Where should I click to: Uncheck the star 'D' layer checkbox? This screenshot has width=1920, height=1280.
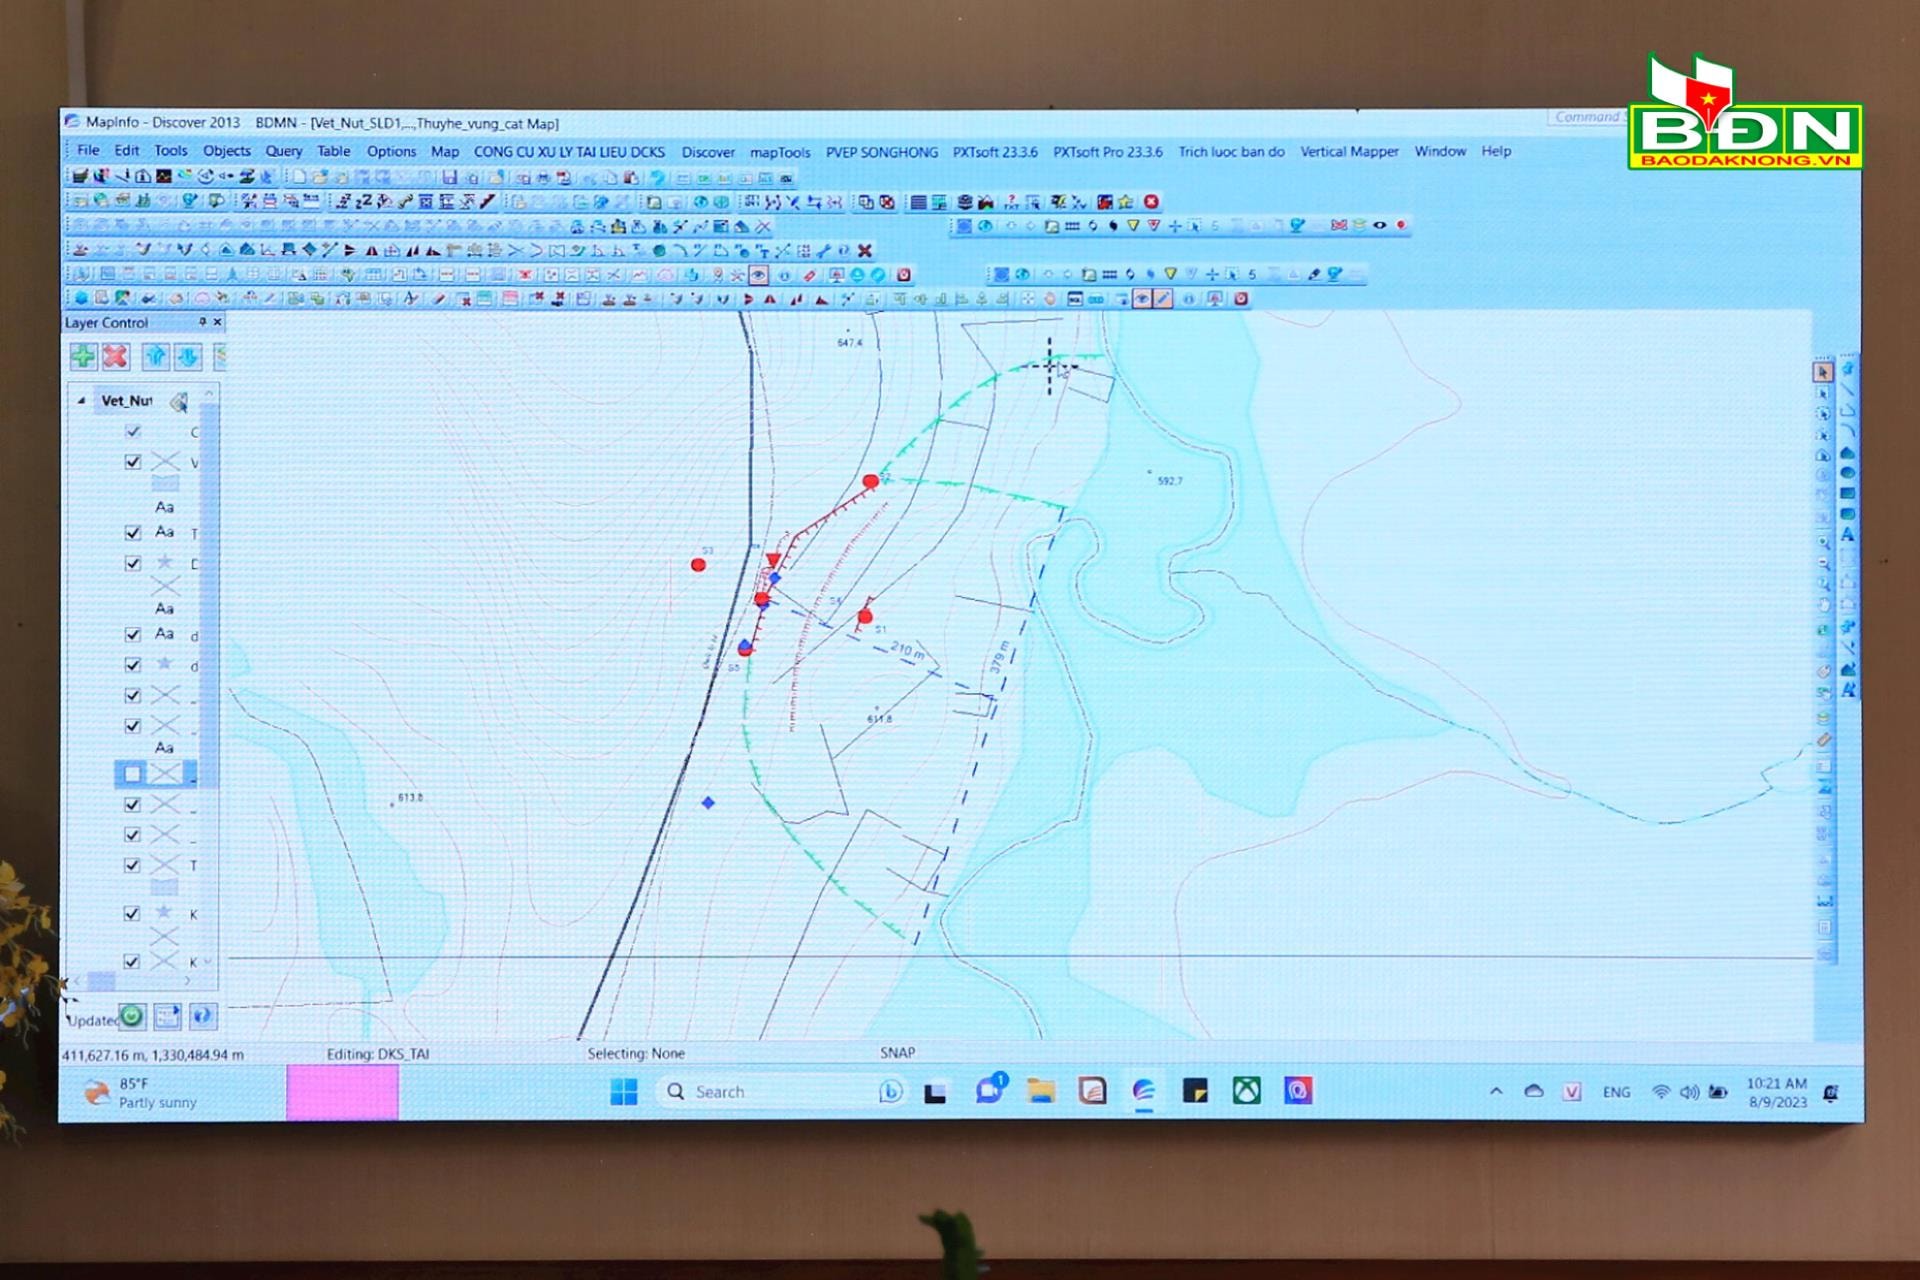pyautogui.click(x=133, y=564)
